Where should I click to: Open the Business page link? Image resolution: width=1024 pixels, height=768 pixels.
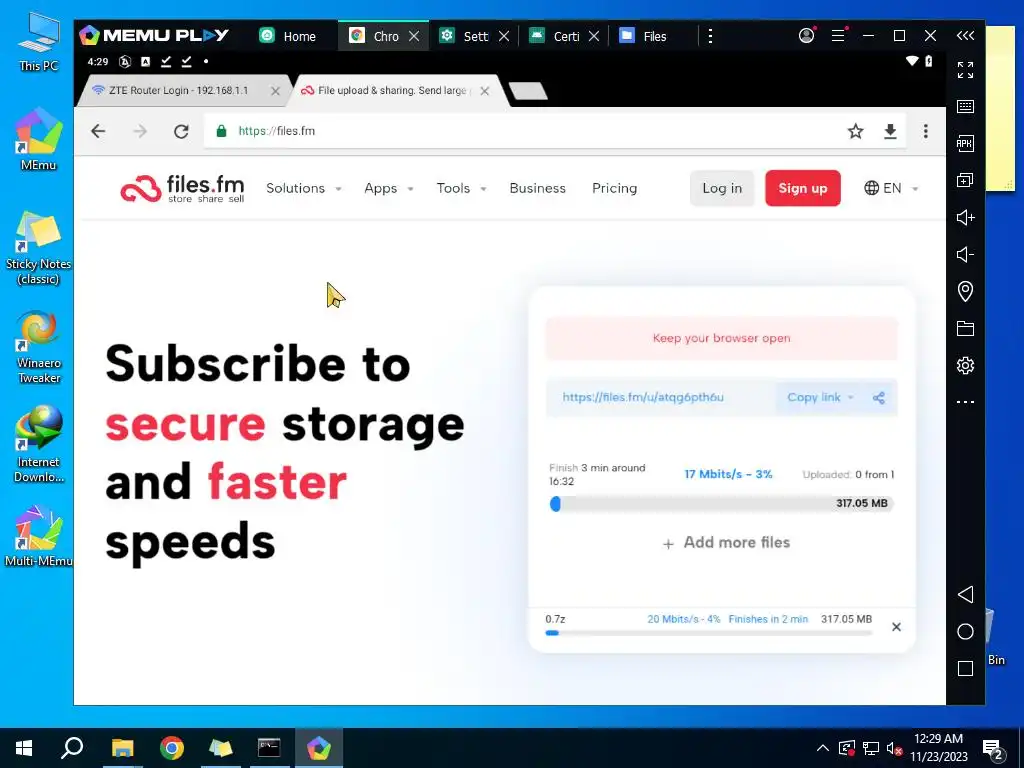tap(537, 188)
